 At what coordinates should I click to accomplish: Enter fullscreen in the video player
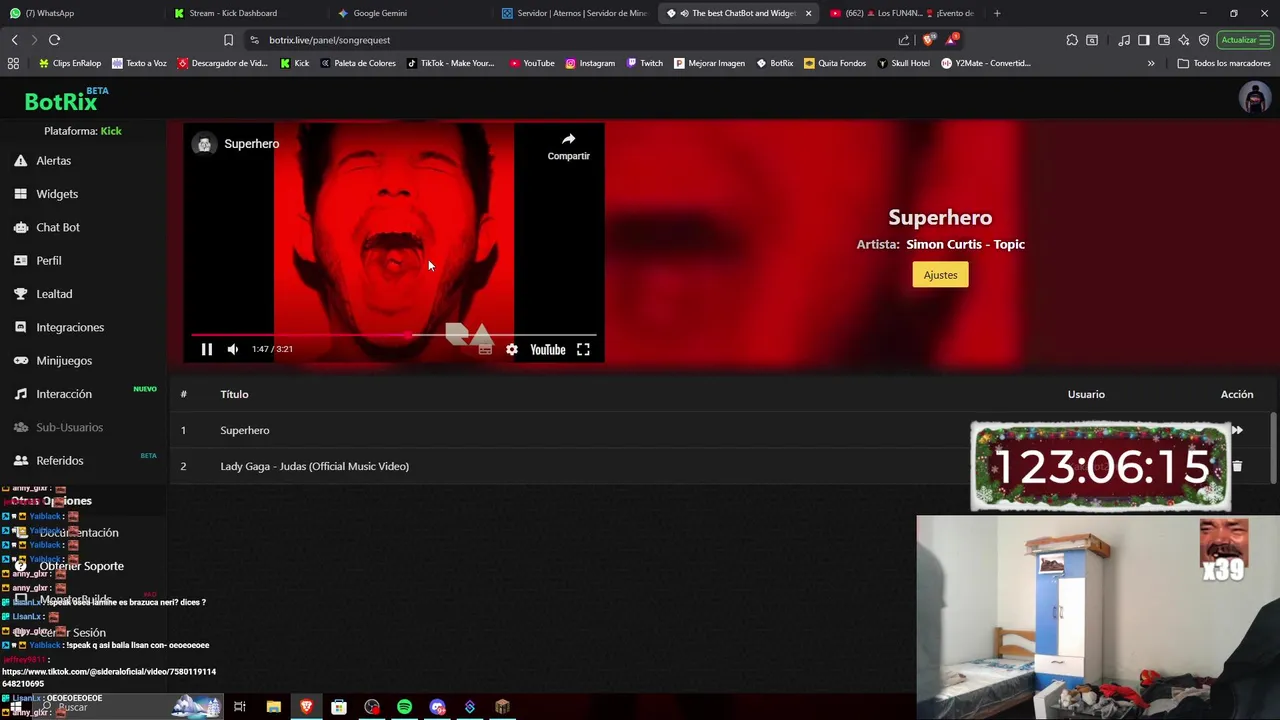[x=583, y=349]
